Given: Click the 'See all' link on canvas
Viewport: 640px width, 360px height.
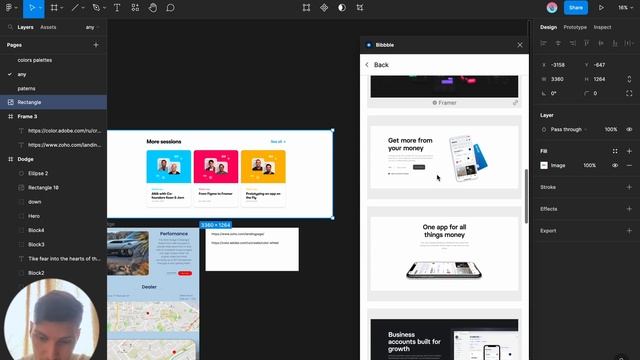Looking at the screenshot, I should click(278, 142).
